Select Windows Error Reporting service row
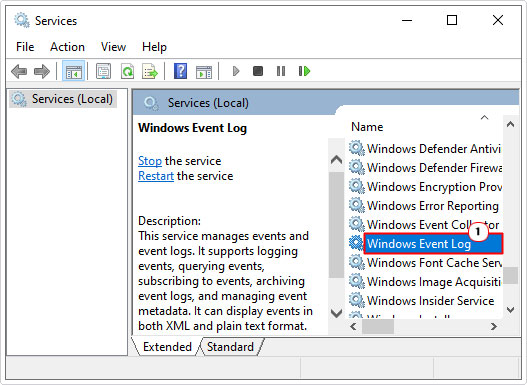This screenshot has height=385, width=527. 424,205
